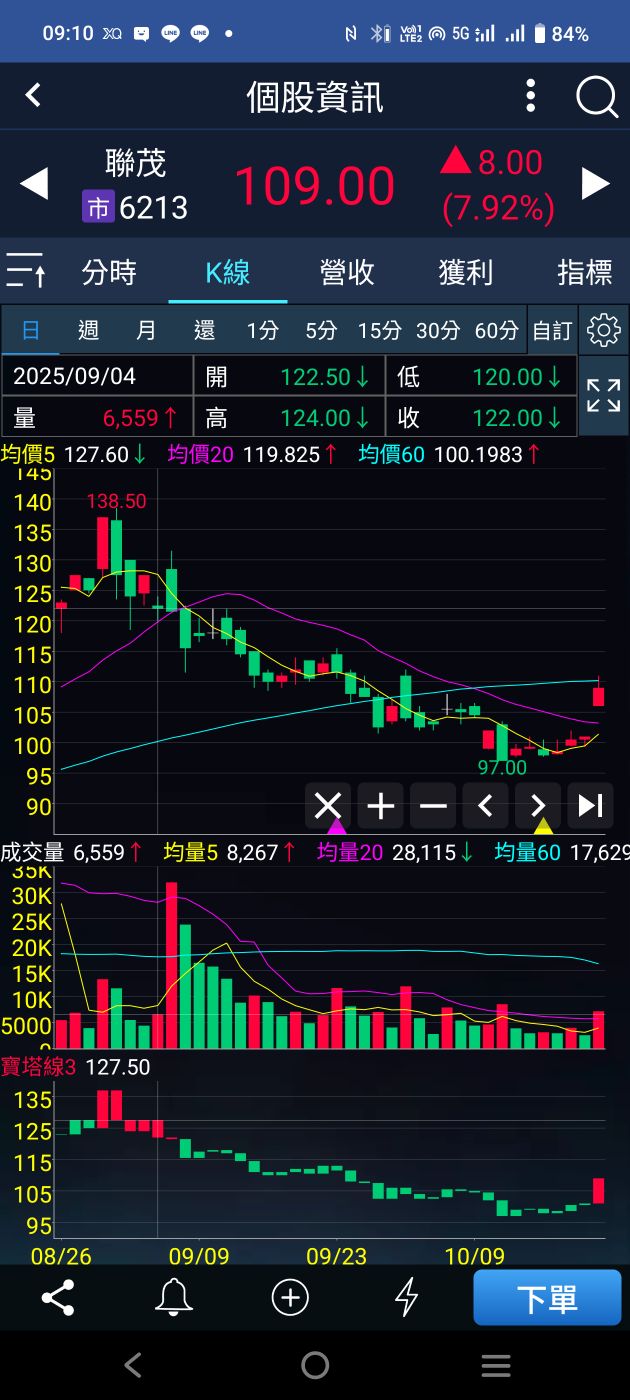Close crosshair with the X chart button
Viewport: 630px width, 1400px height.
(328, 805)
